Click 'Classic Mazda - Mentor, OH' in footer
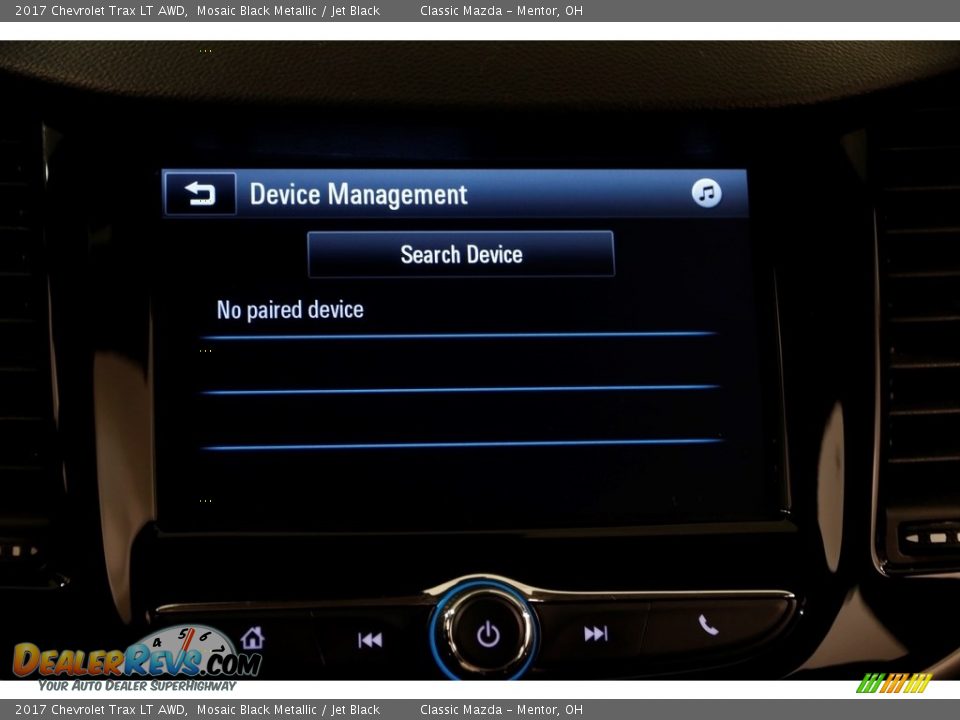This screenshot has width=960, height=720. point(501,710)
